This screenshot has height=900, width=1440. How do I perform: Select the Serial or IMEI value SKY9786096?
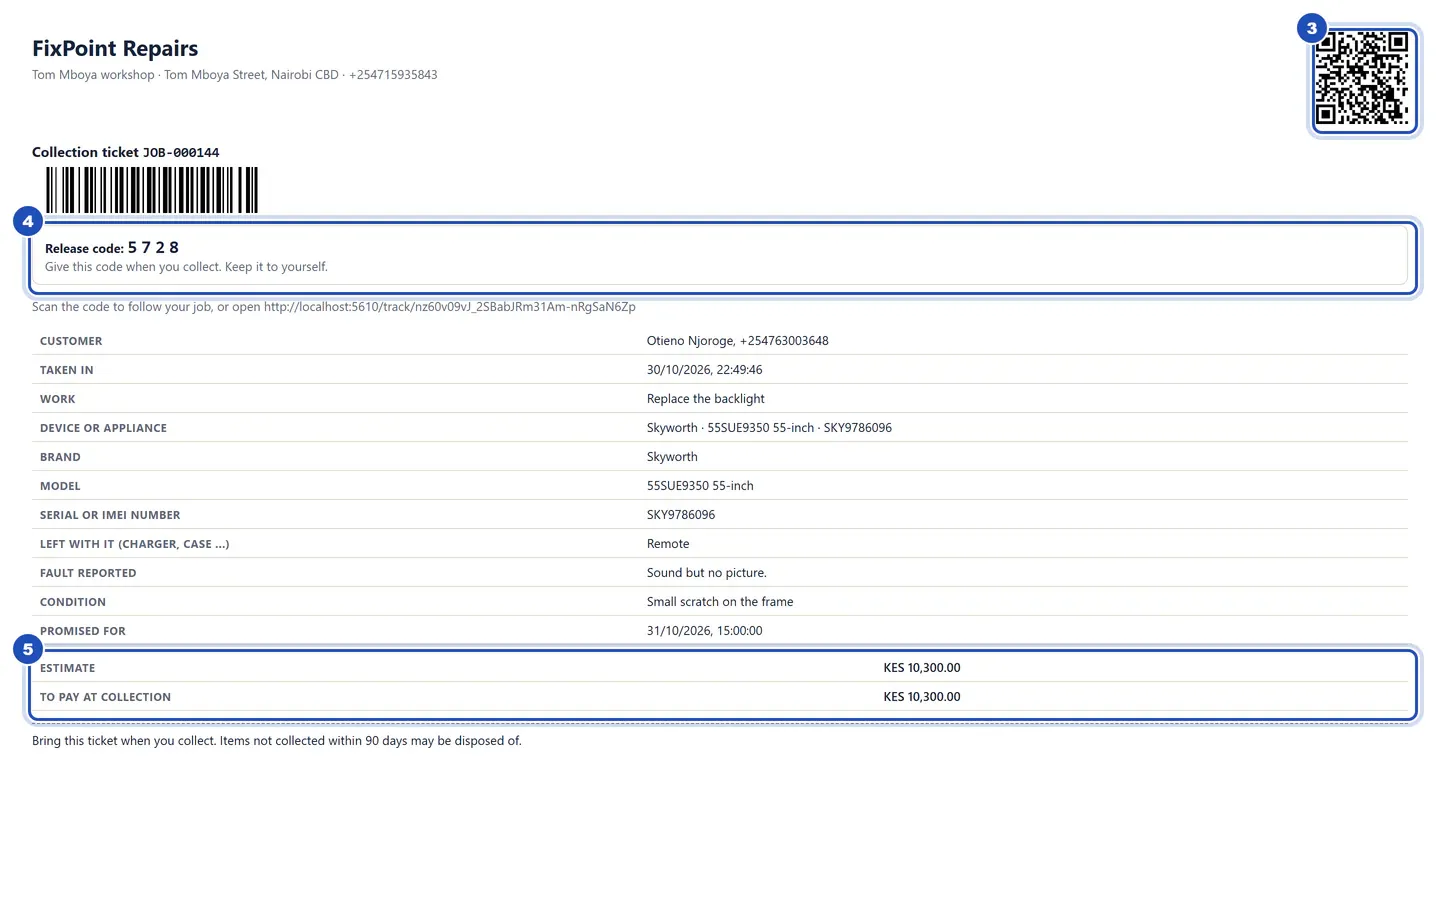[x=681, y=515]
